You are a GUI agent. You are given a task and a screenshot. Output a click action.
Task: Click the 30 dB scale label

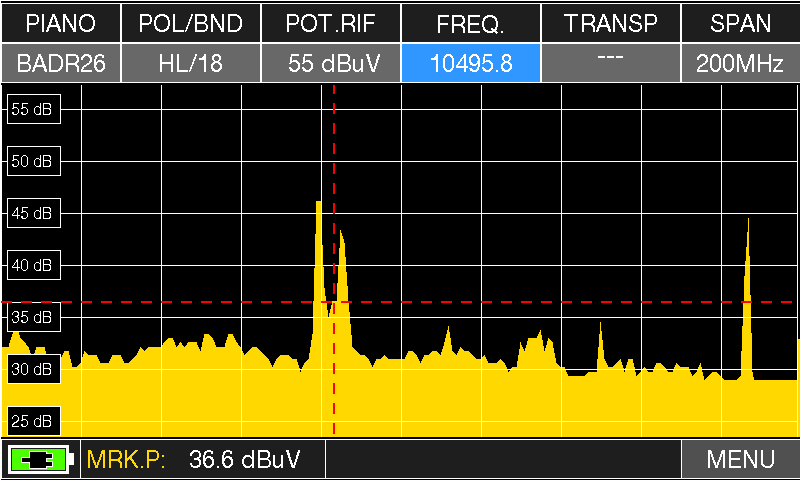pyautogui.click(x=34, y=369)
